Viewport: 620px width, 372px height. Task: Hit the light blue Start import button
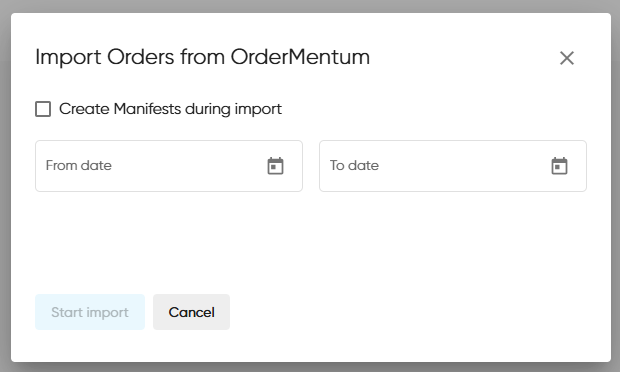click(x=90, y=312)
